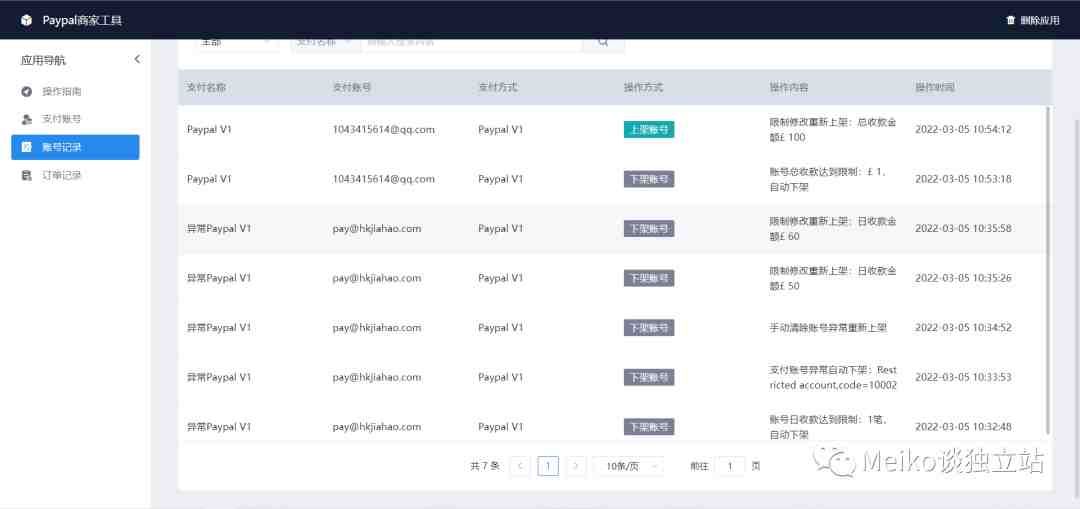Click pay@hkjiahao.com in the 10:35:58 row
This screenshot has width=1080, height=509.
pos(377,229)
